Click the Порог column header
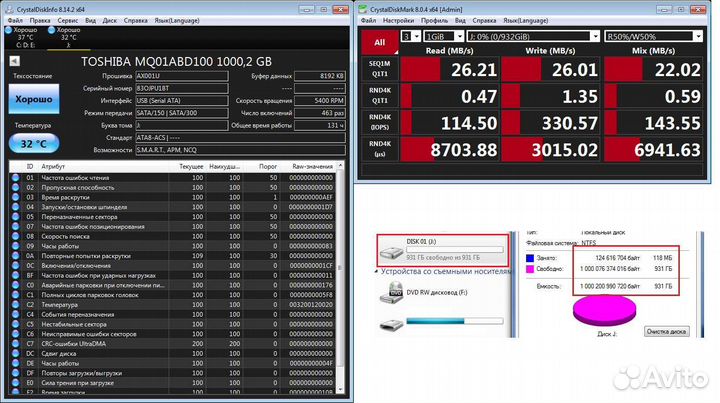 click(x=268, y=166)
